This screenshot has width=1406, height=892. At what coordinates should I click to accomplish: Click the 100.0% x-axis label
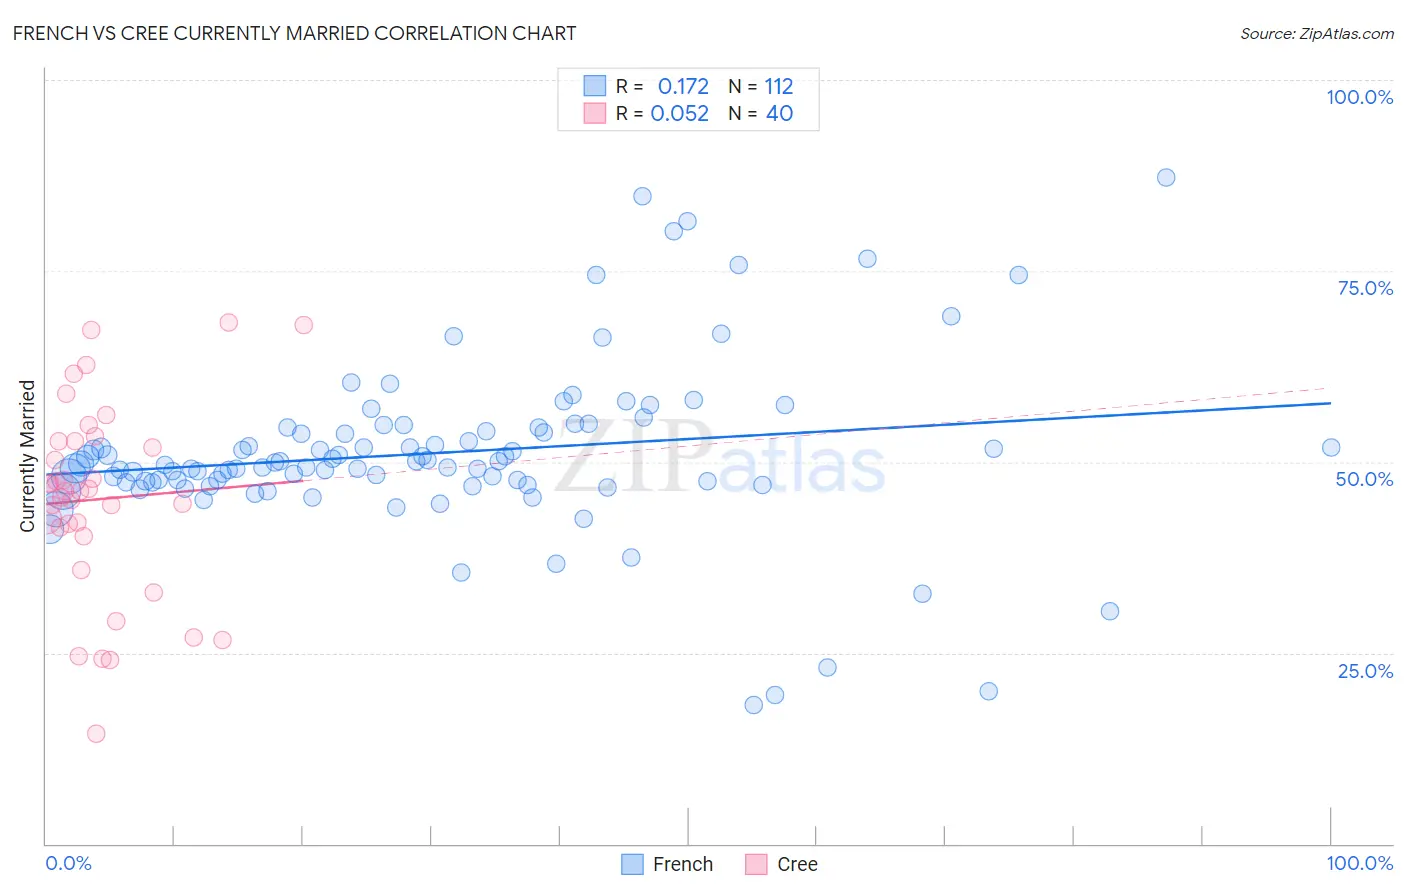click(1359, 863)
